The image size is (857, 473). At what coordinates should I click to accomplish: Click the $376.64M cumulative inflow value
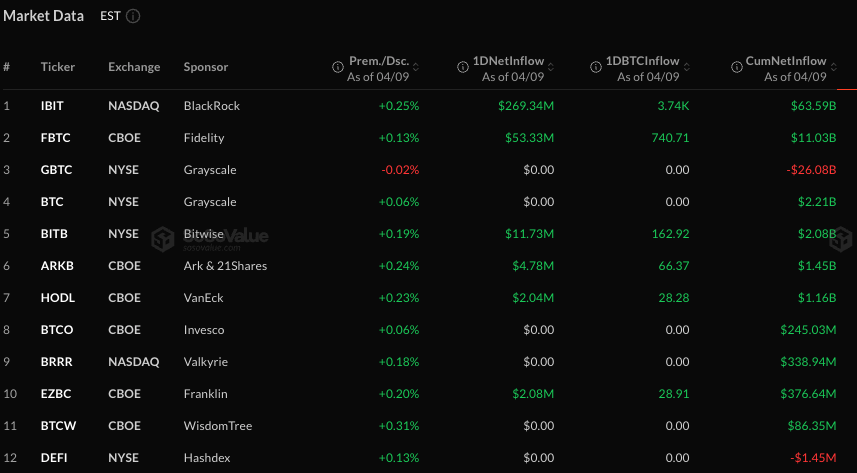pyautogui.click(x=808, y=394)
